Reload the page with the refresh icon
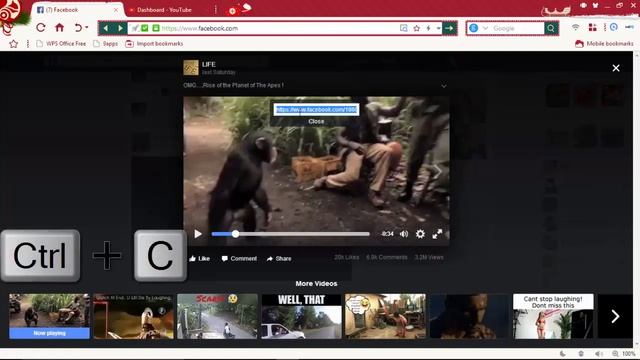 pyautogui.click(x=40, y=28)
